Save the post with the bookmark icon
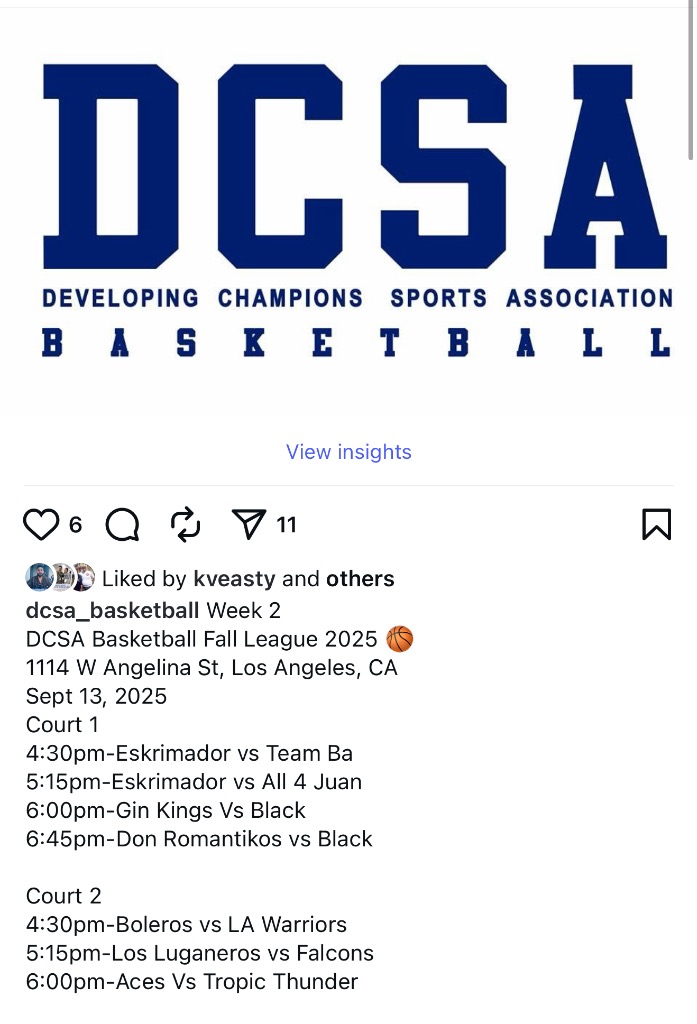697x1024 pixels. pyautogui.click(x=656, y=524)
